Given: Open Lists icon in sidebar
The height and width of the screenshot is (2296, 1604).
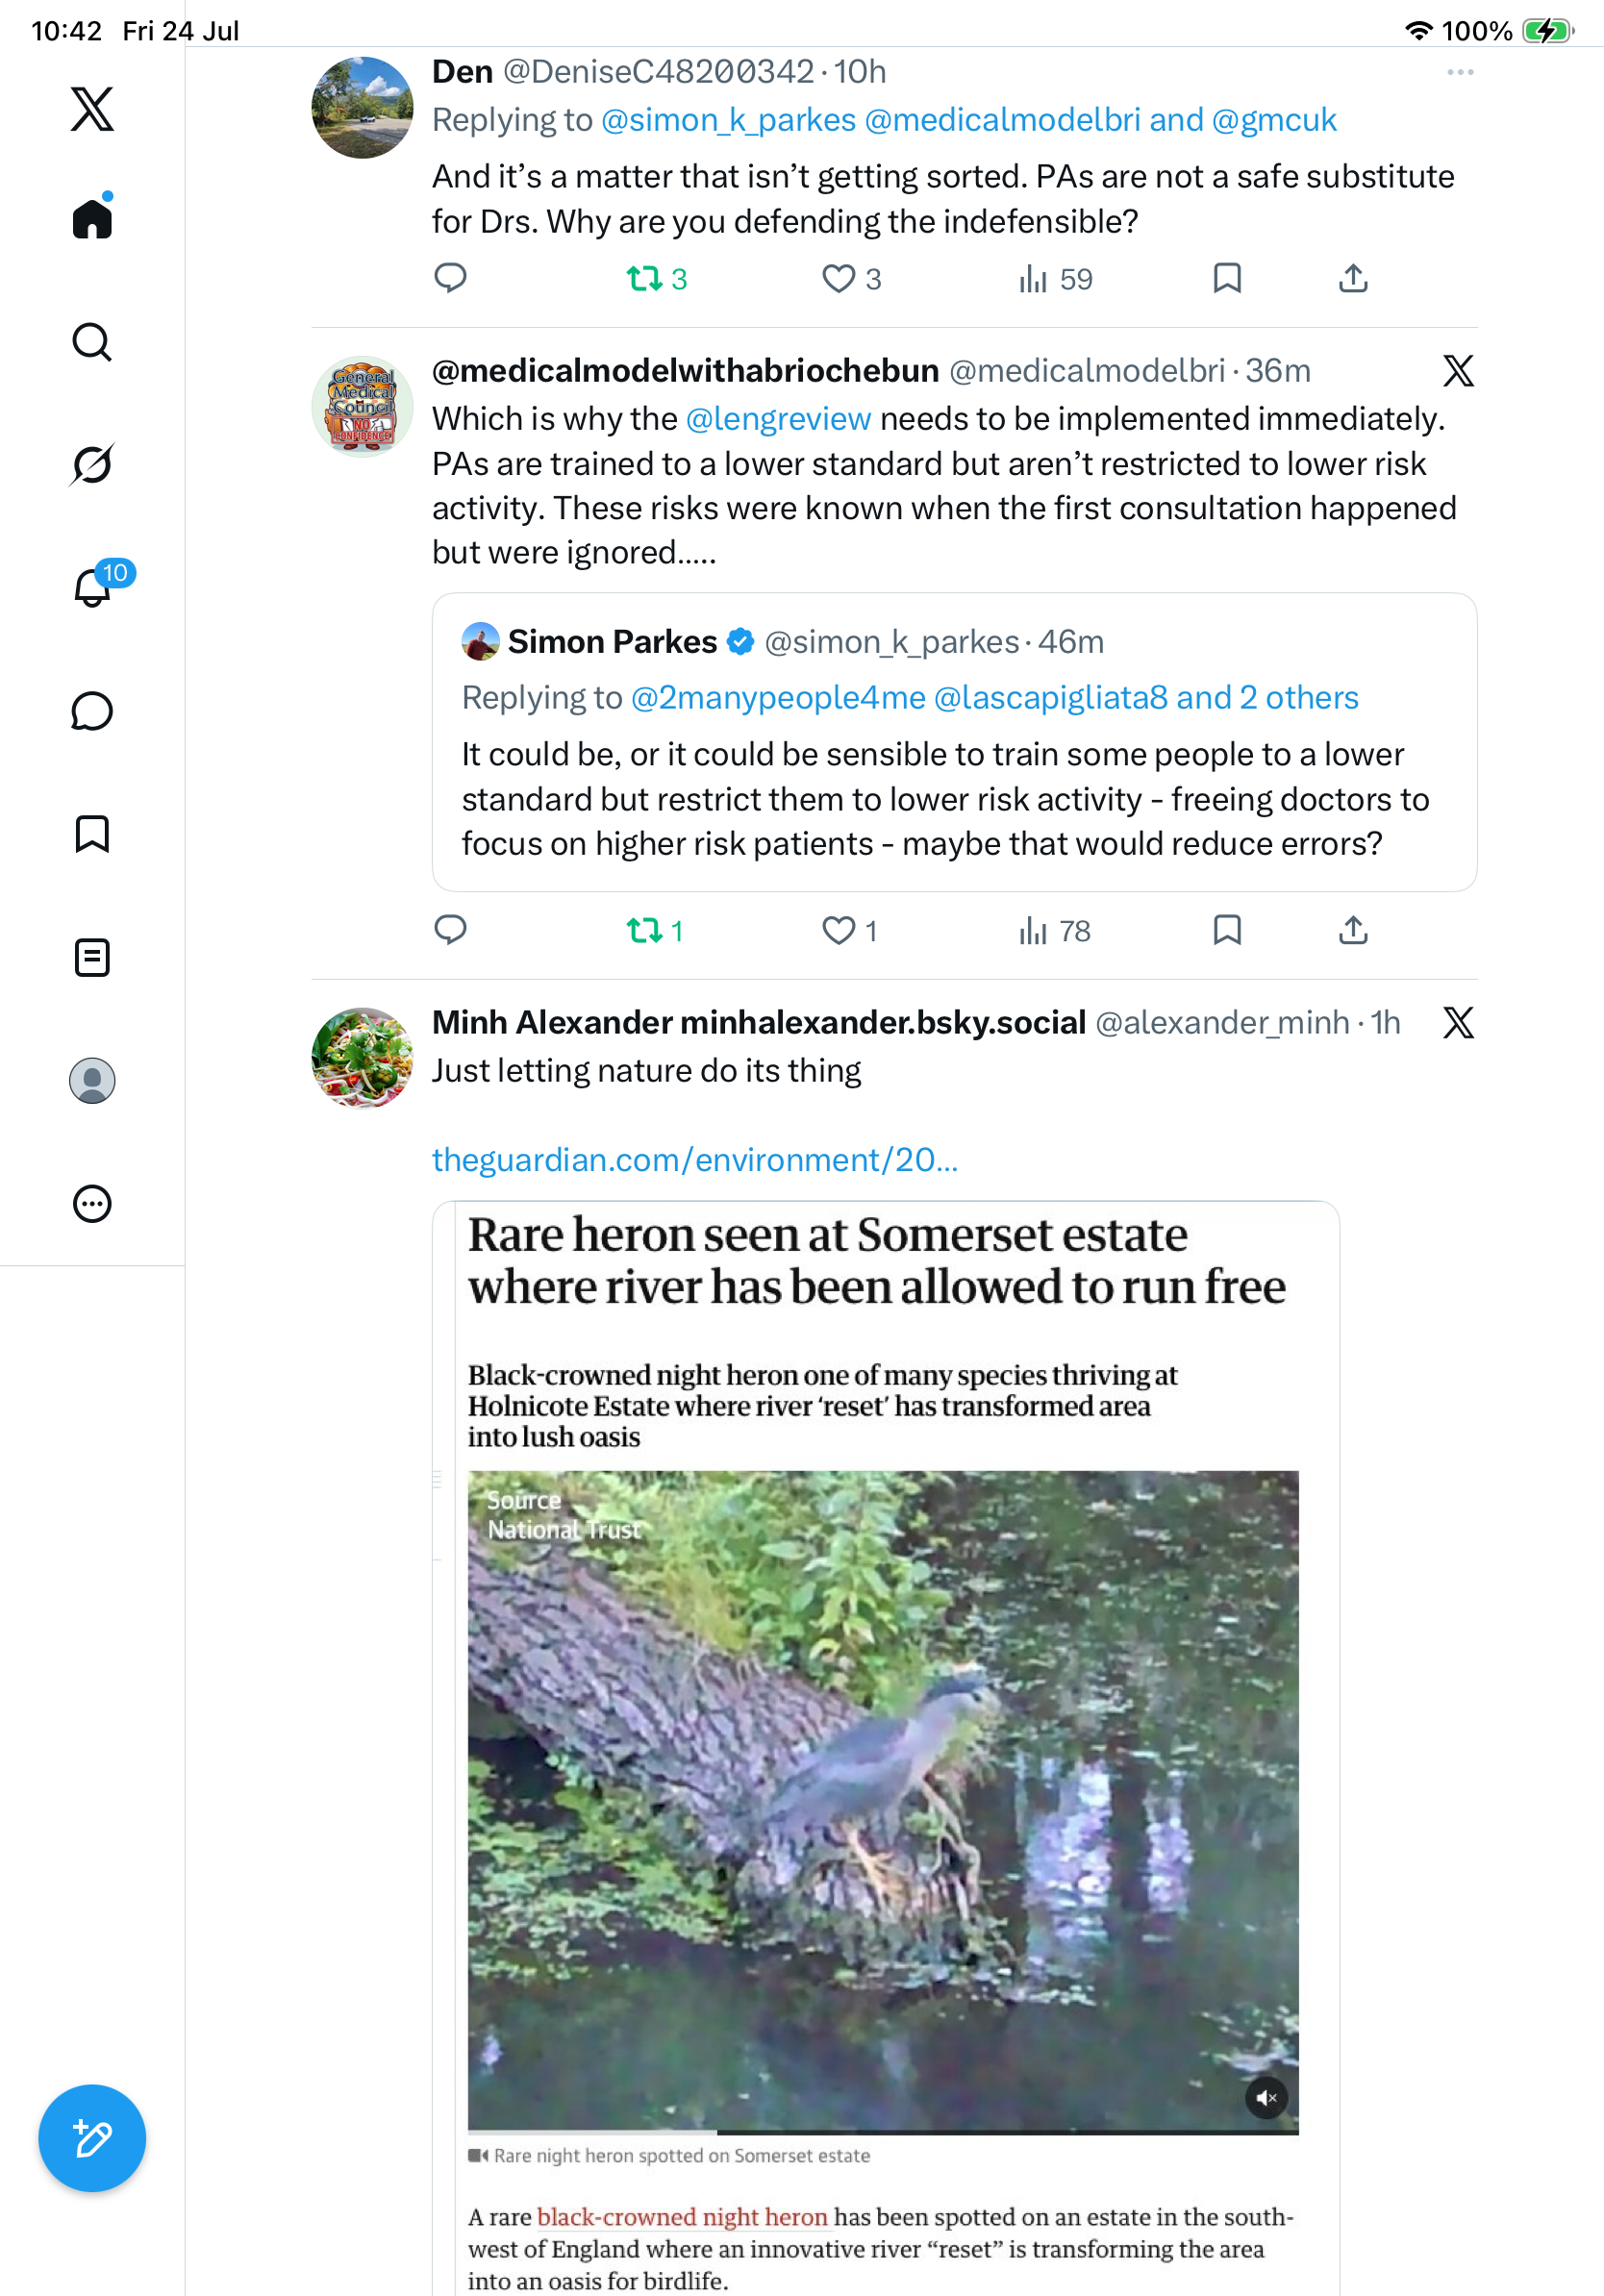Looking at the screenshot, I should pos(92,957).
